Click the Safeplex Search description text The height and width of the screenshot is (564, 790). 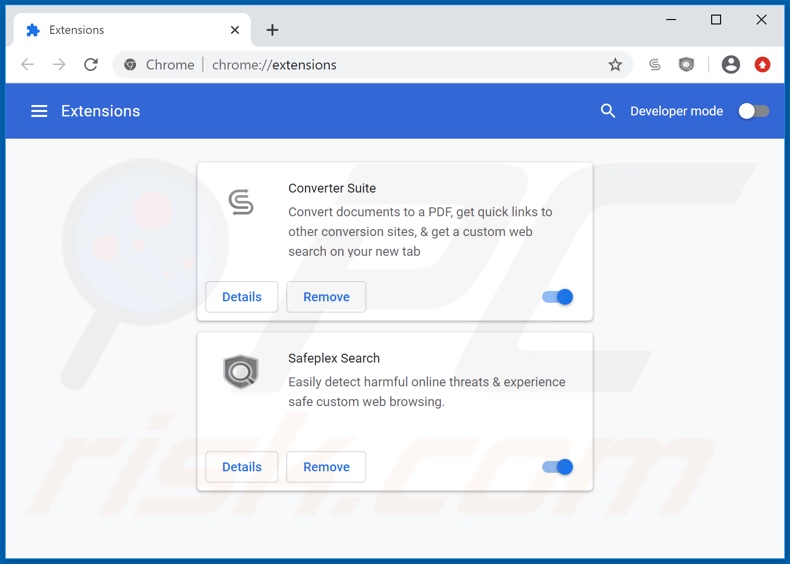coord(427,392)
